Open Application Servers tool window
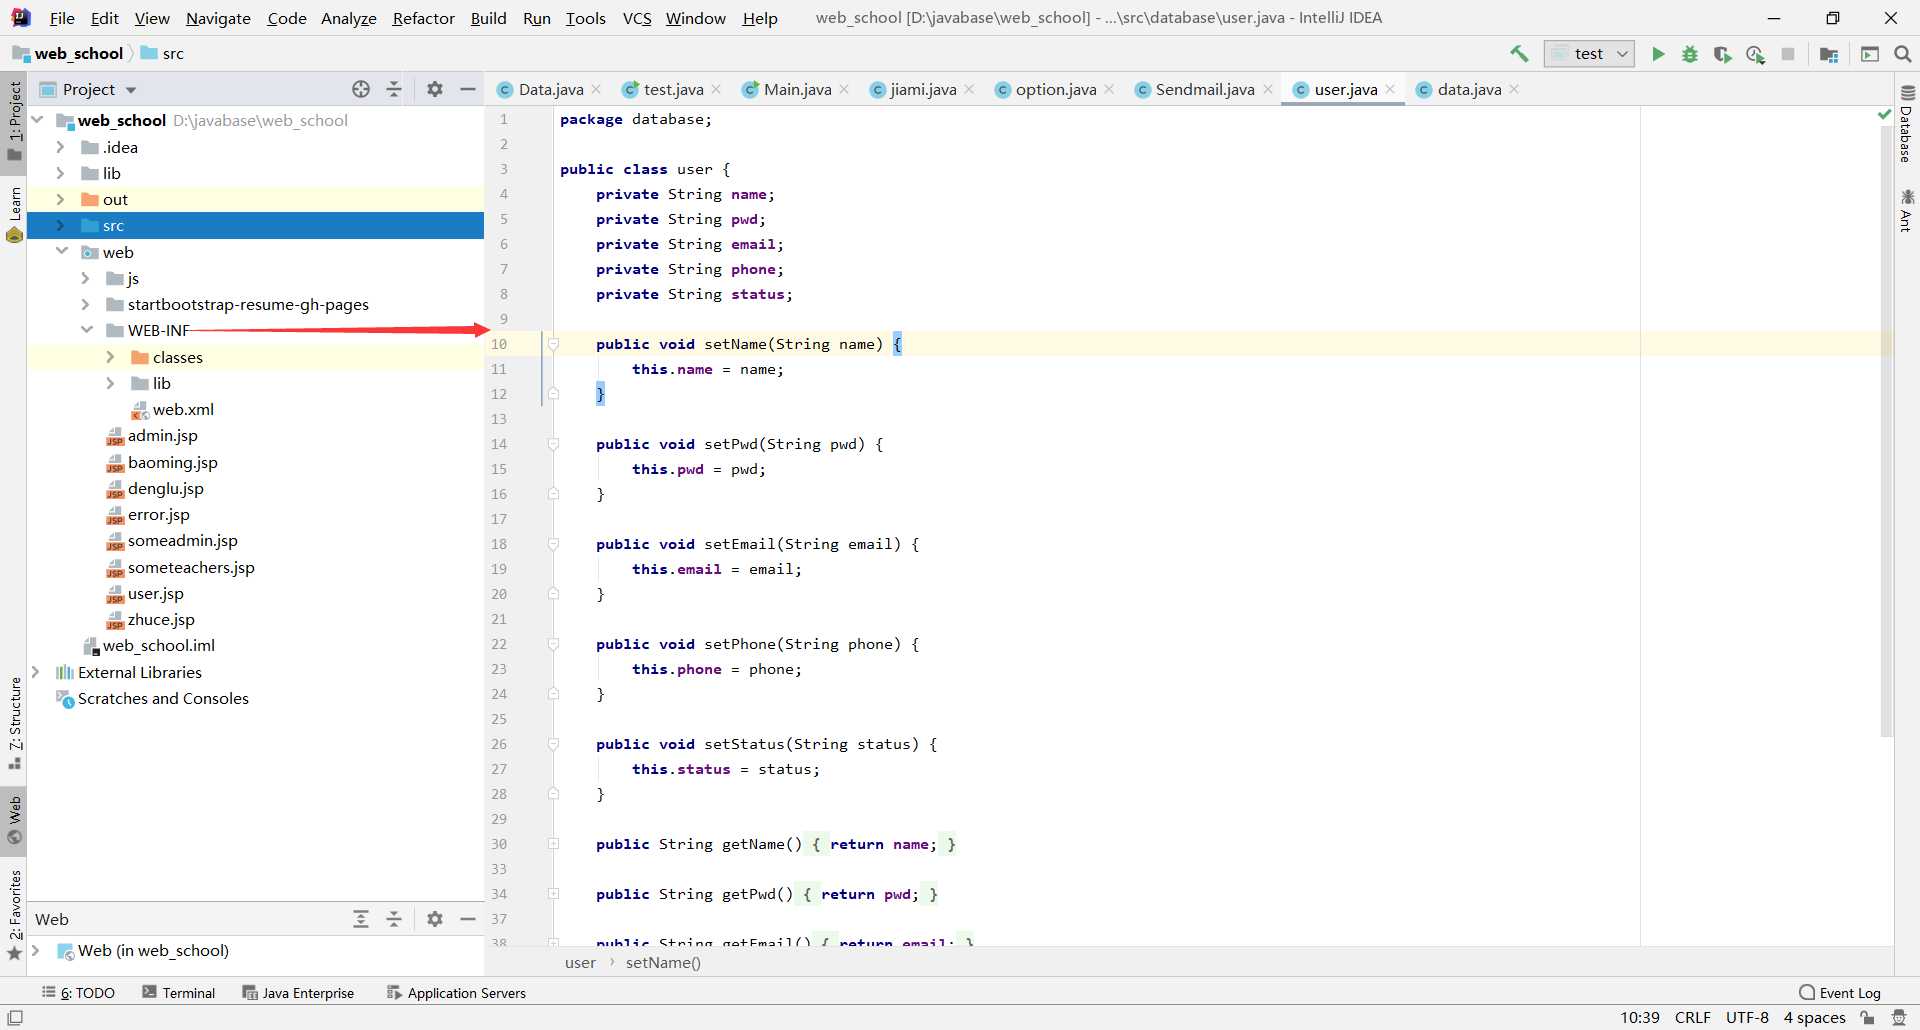This screenshot has height=1030, width=1920. 456,992
